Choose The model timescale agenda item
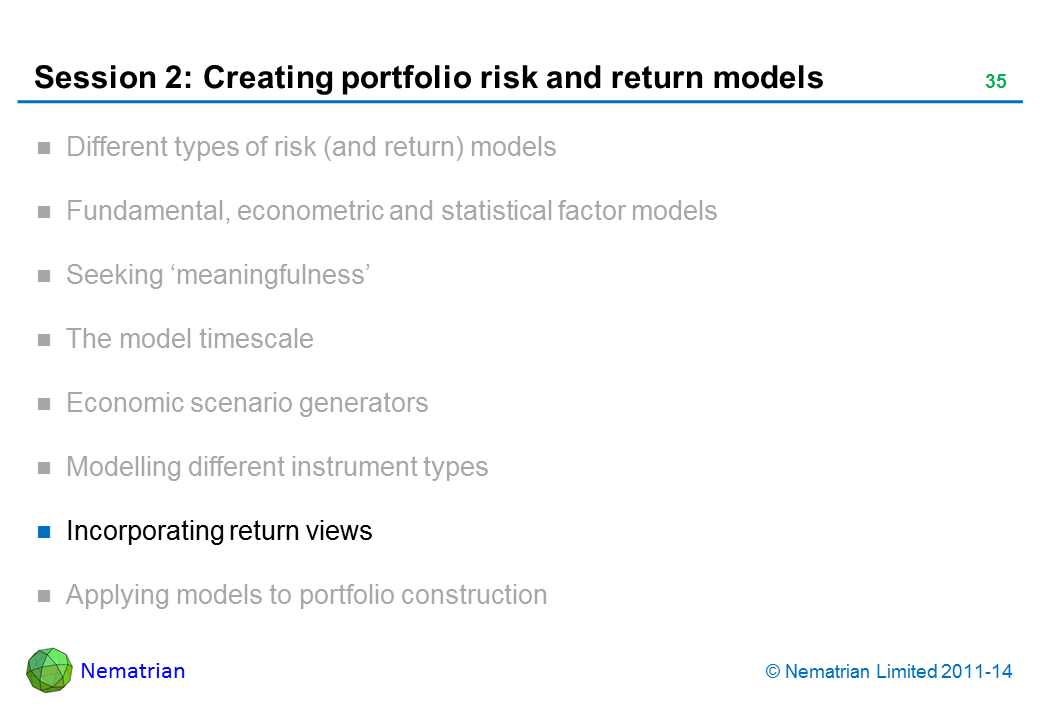The height and width of the screenshot is (720, 1040). (189, 339)
